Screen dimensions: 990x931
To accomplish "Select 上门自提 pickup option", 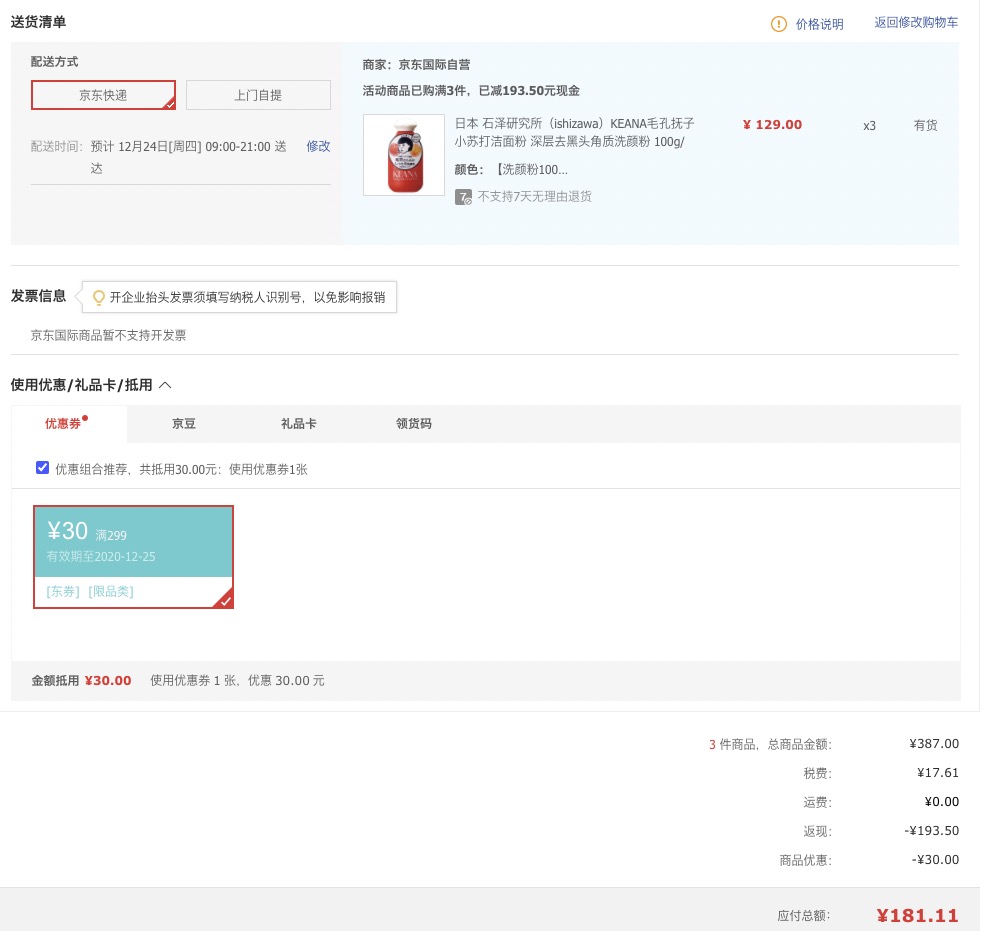I will tap(258, 95).
